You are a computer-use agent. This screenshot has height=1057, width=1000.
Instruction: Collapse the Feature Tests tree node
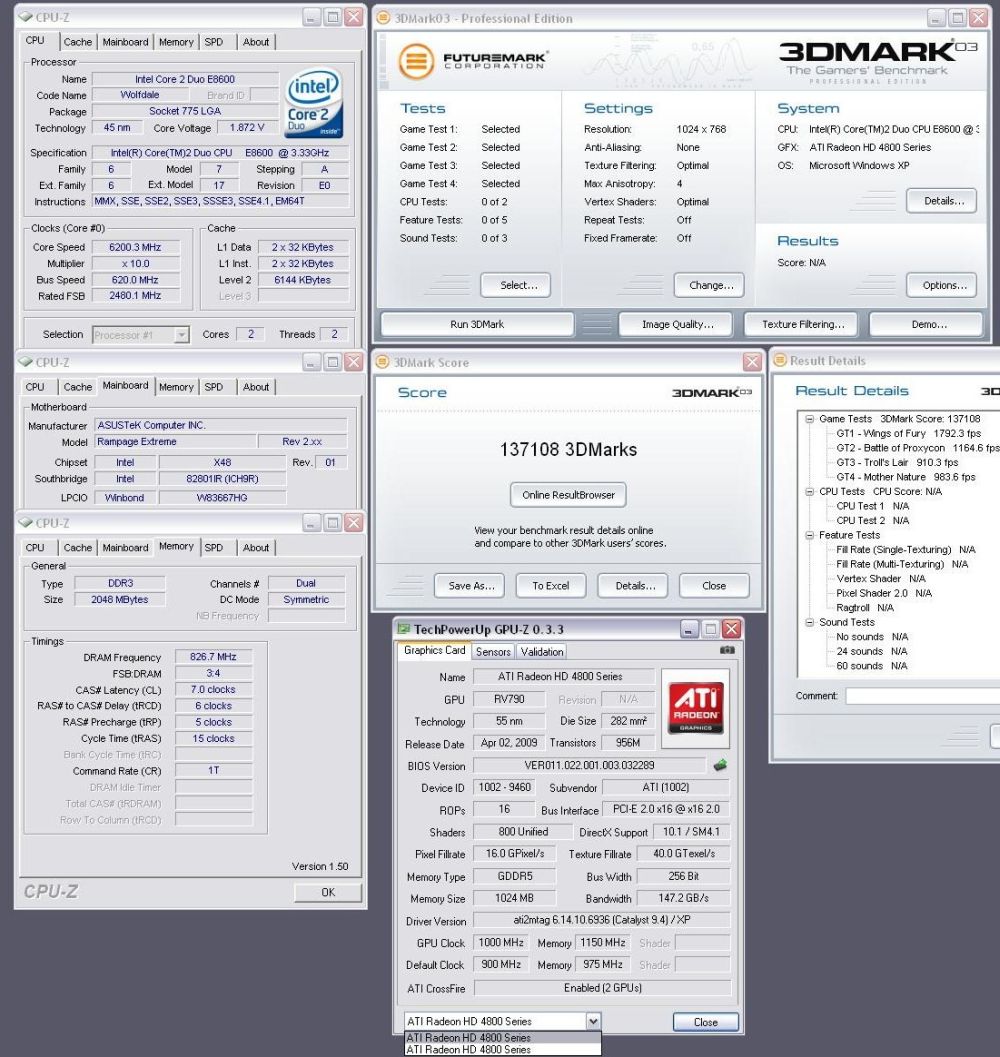click(x=809, y=535)
